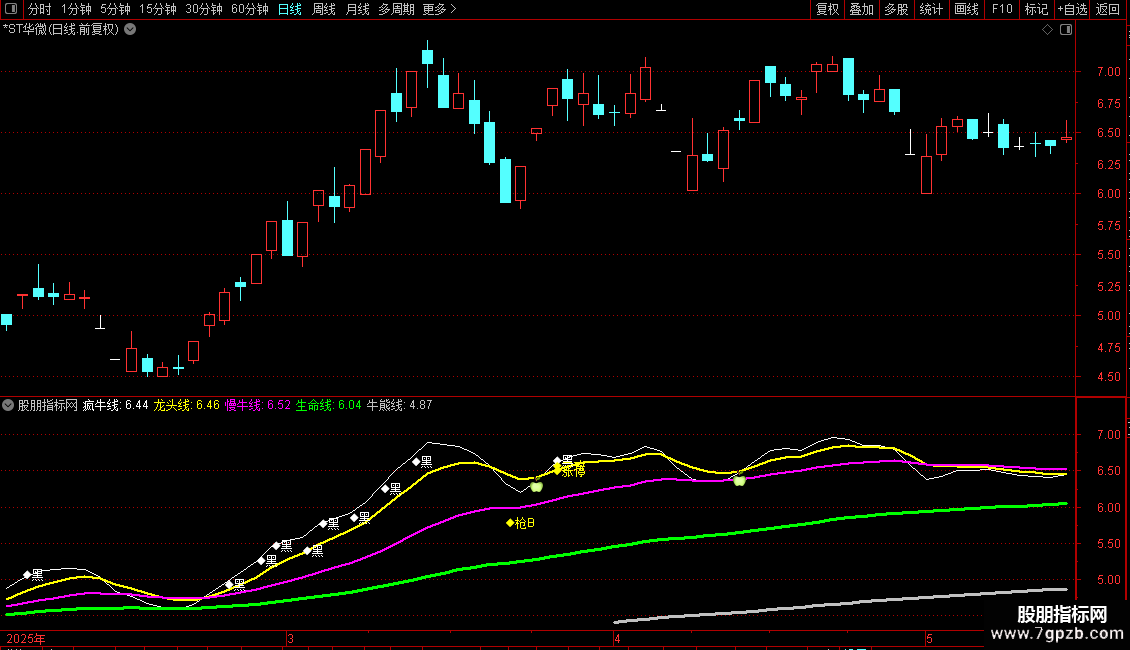
Task: Expand the 更多 periods menu
Action: coord(440,9)
